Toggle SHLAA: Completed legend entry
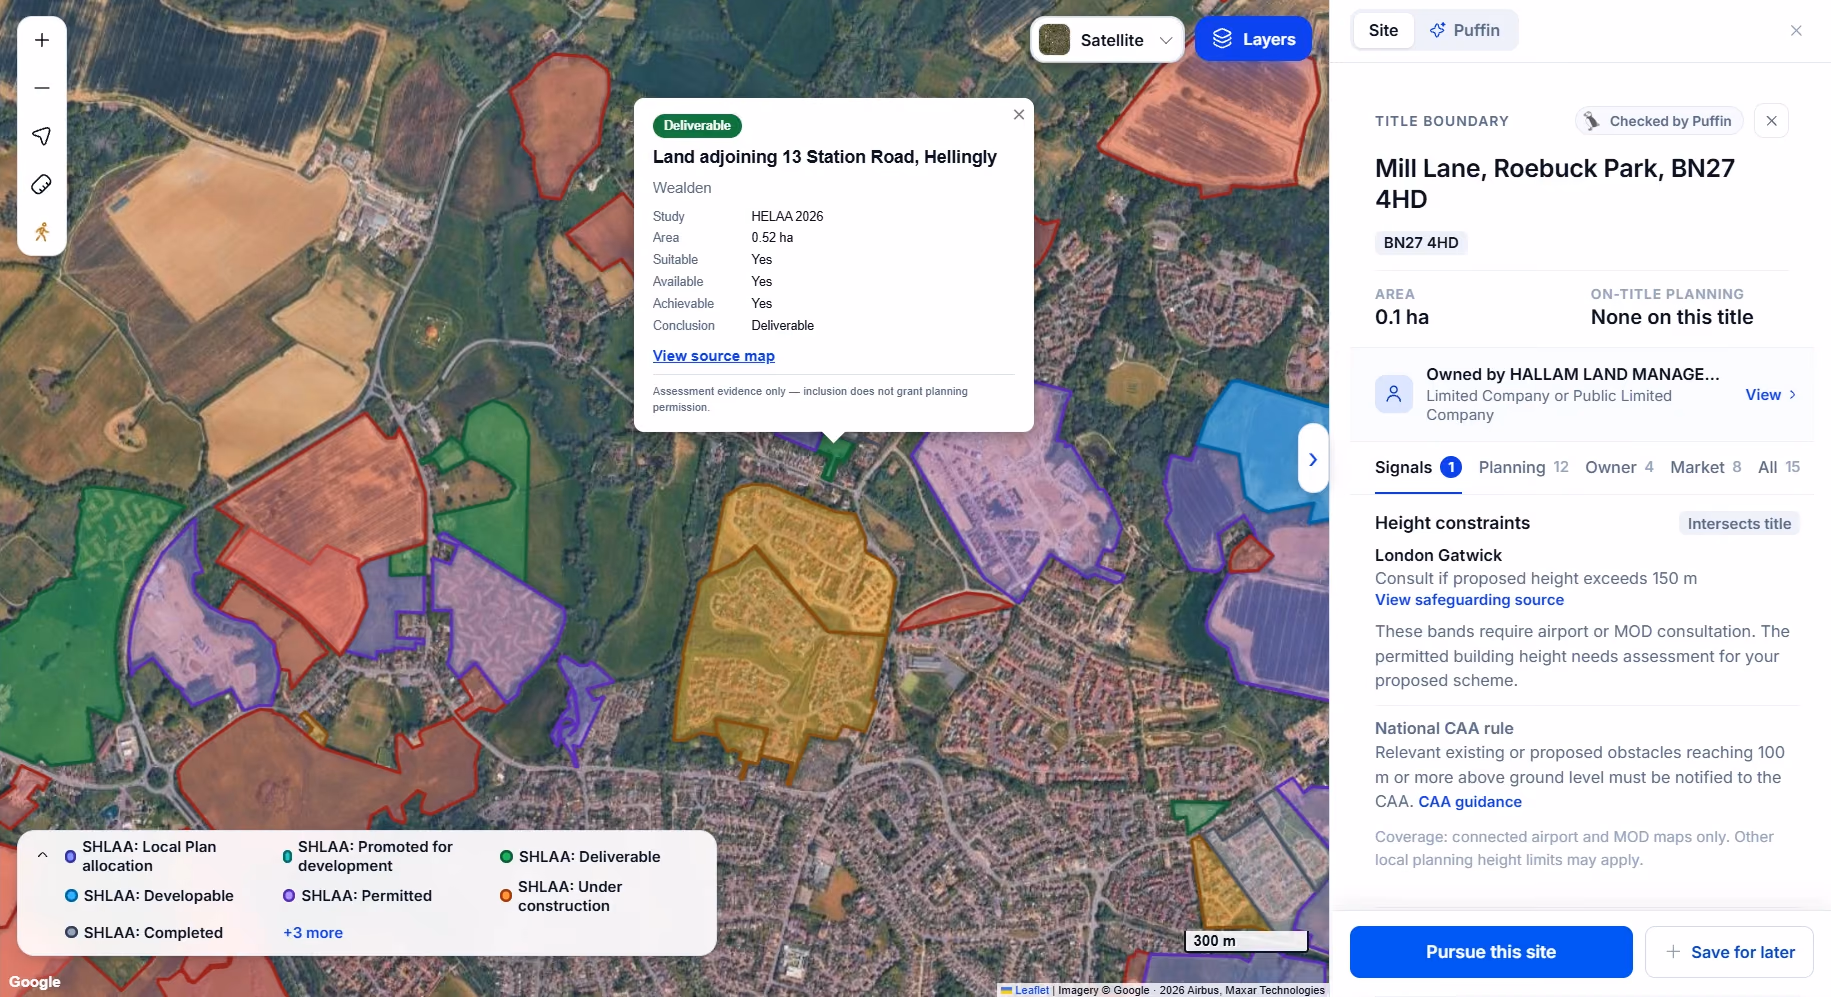Viewport: 1831px width, 997px height. [144, 933]
